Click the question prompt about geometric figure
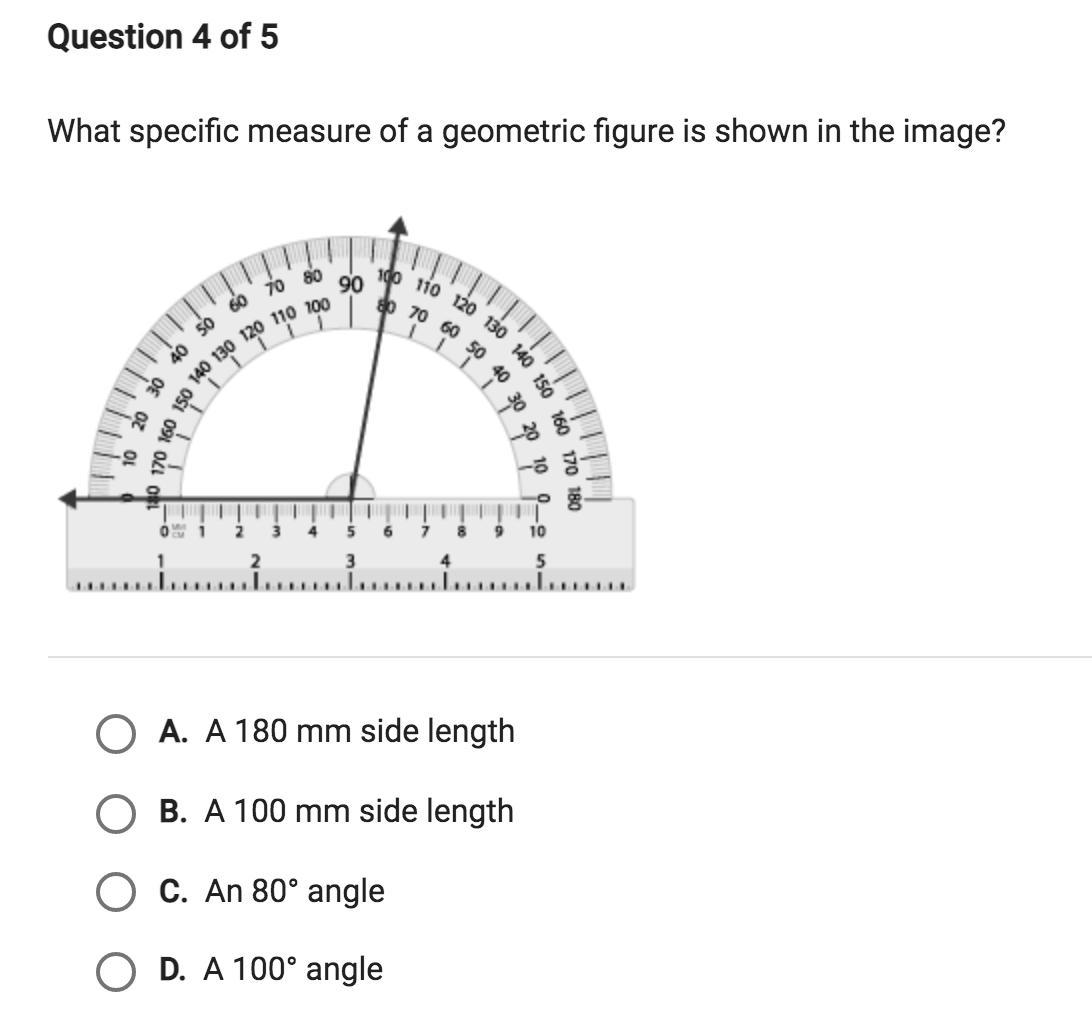Image resolution: width=1092 pixels, height=1020 pixels. click(526, 131)
